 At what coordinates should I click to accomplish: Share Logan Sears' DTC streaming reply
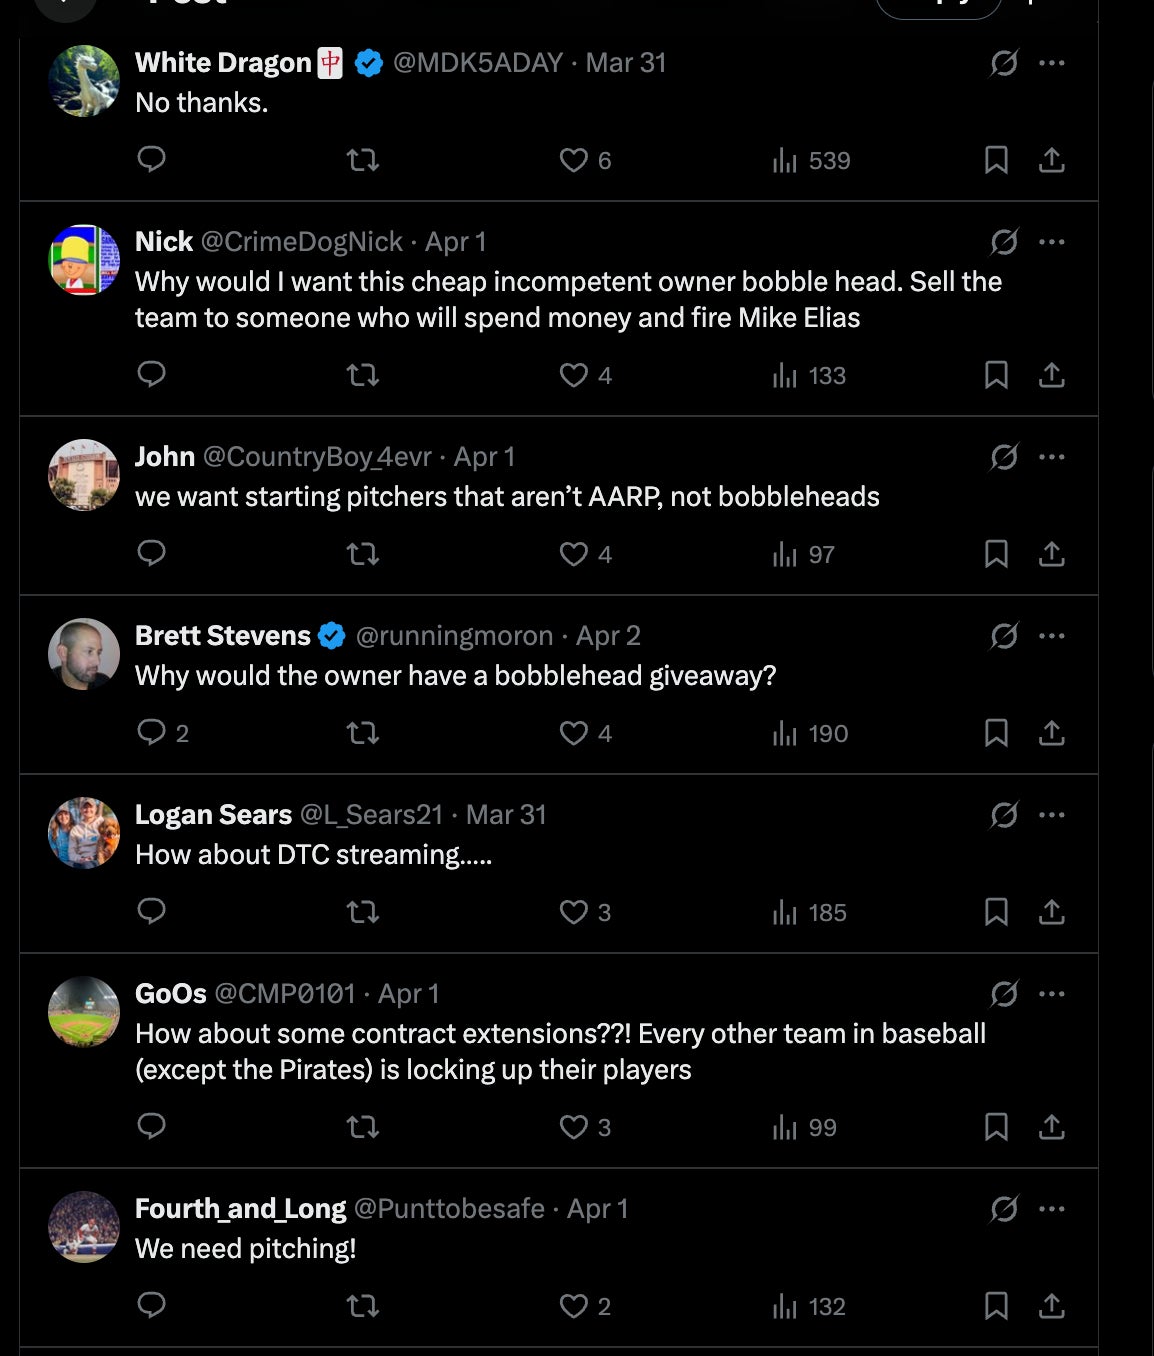(x=1051, y=912)
